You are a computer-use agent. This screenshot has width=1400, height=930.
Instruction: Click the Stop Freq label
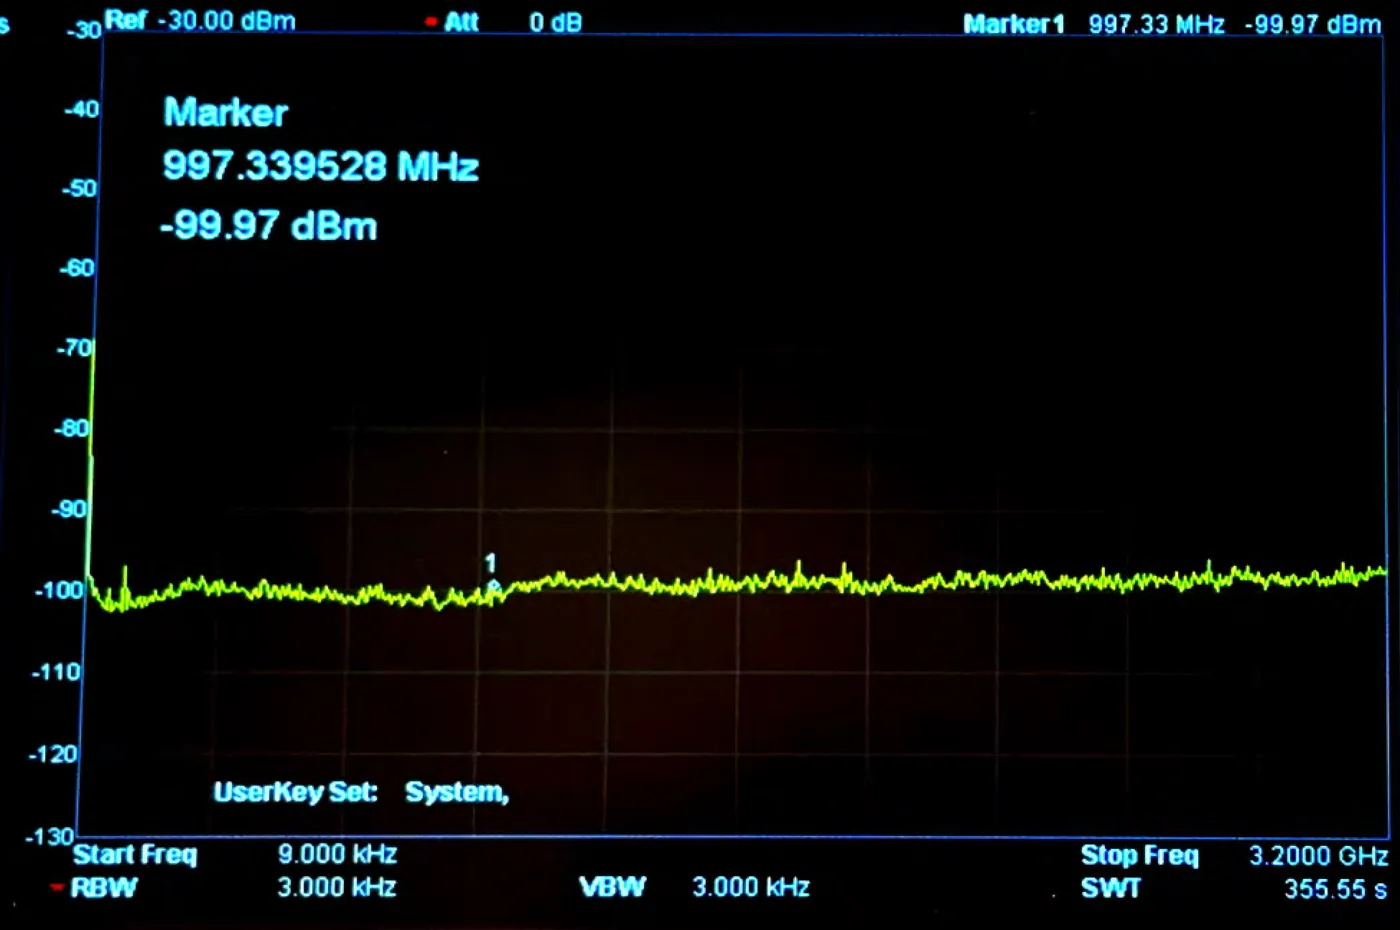click(1139, 856)
